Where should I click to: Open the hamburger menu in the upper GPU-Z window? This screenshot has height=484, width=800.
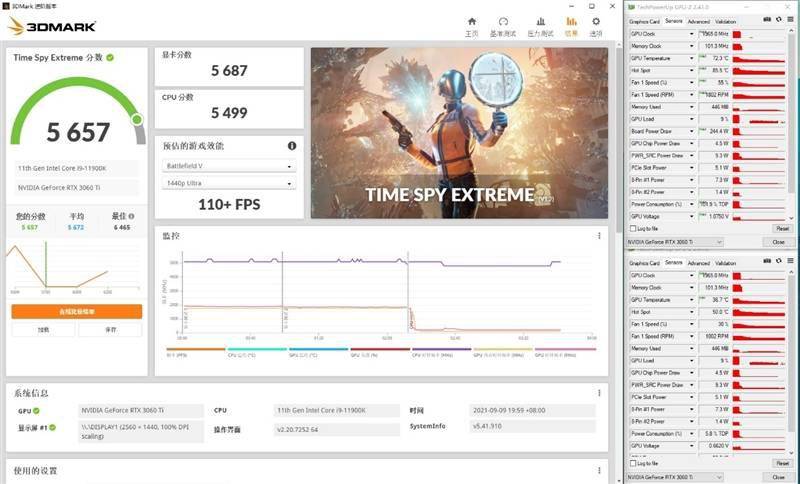(x=790, y=19)
